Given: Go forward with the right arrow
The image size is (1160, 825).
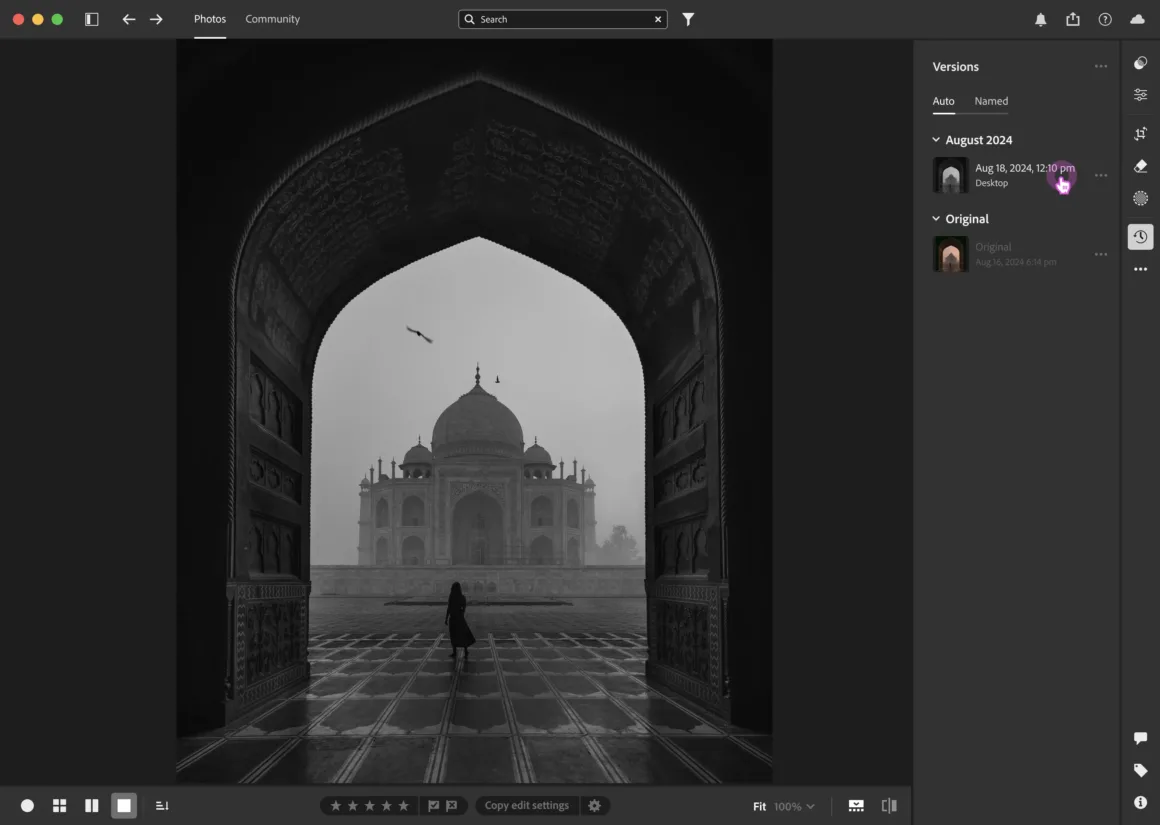Looking at the screenshot, I should (x=156, y=19).
